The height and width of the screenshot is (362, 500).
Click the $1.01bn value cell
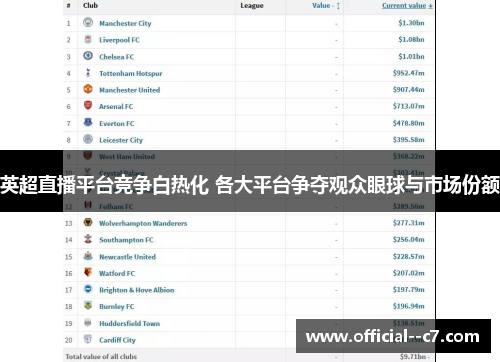coord(411,56)
